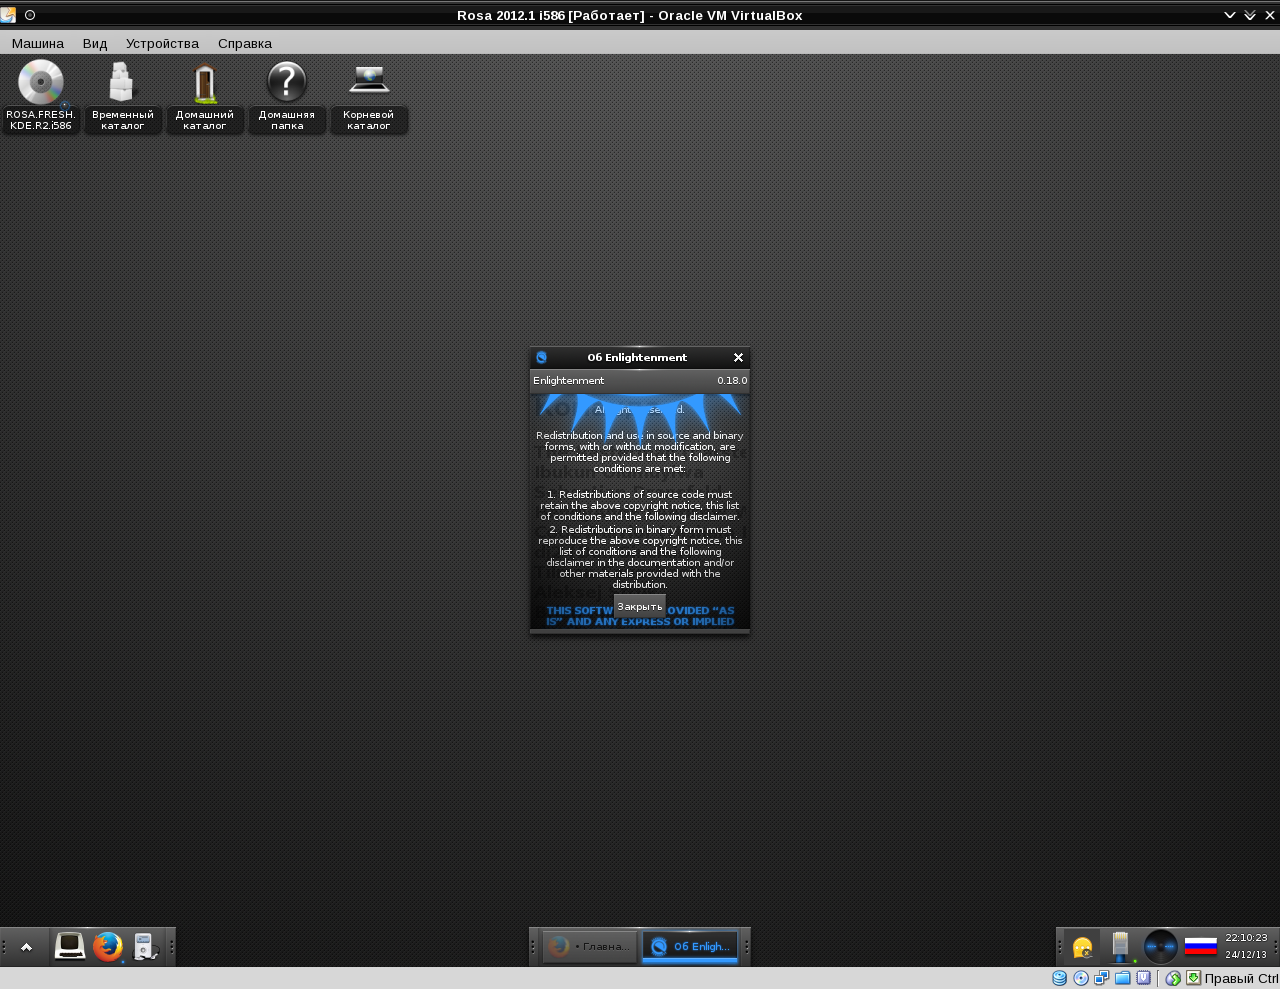This screenshot has height=989, width=1280.
Task: Open the speaker volume mixer gadget
Action: [x=1160, y=947]
